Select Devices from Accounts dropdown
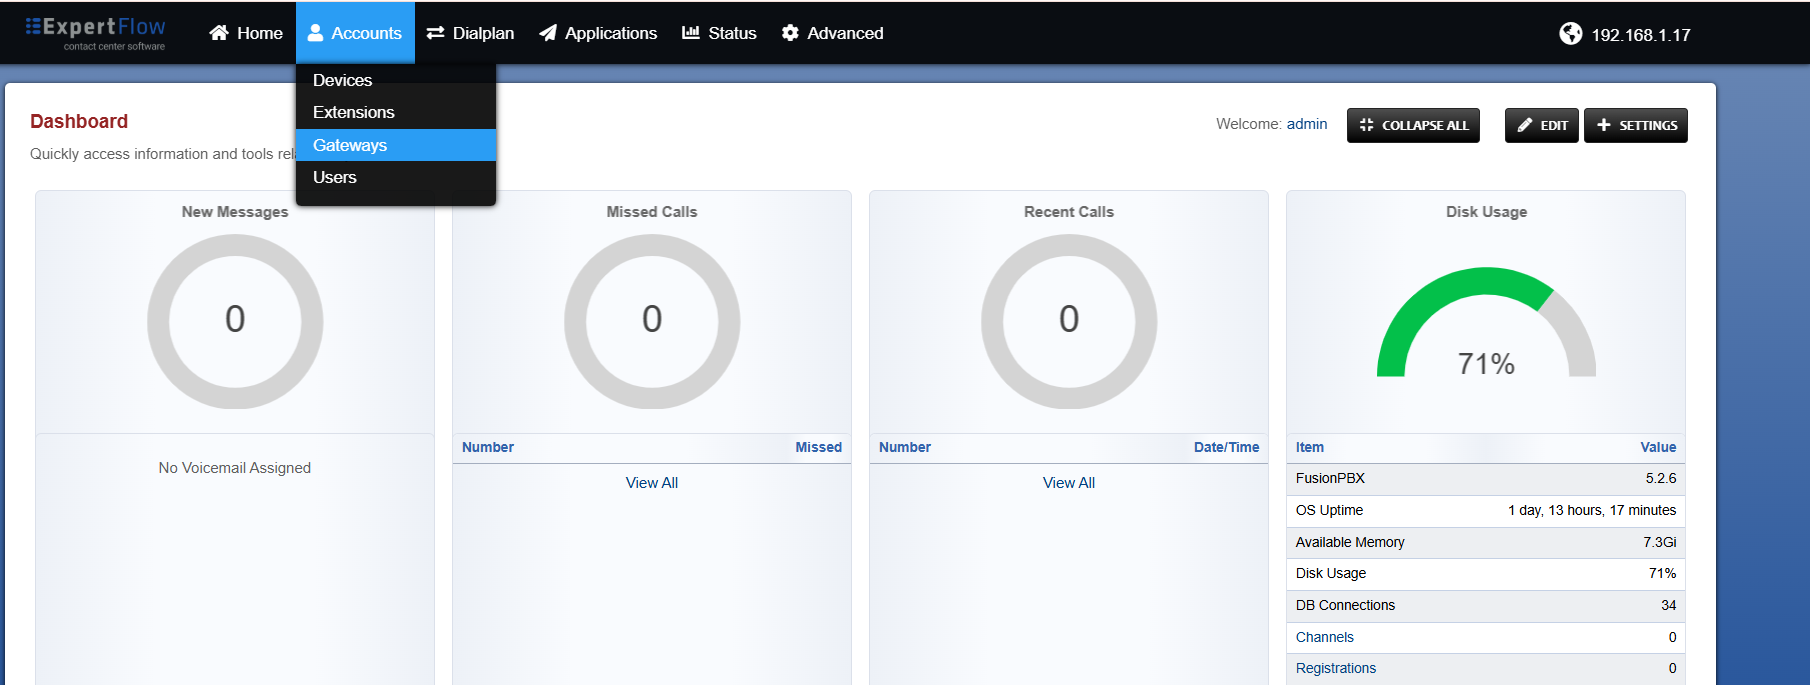Viewport: 1810px width, 685px height. pyautogui.click(x=396, y=80)
